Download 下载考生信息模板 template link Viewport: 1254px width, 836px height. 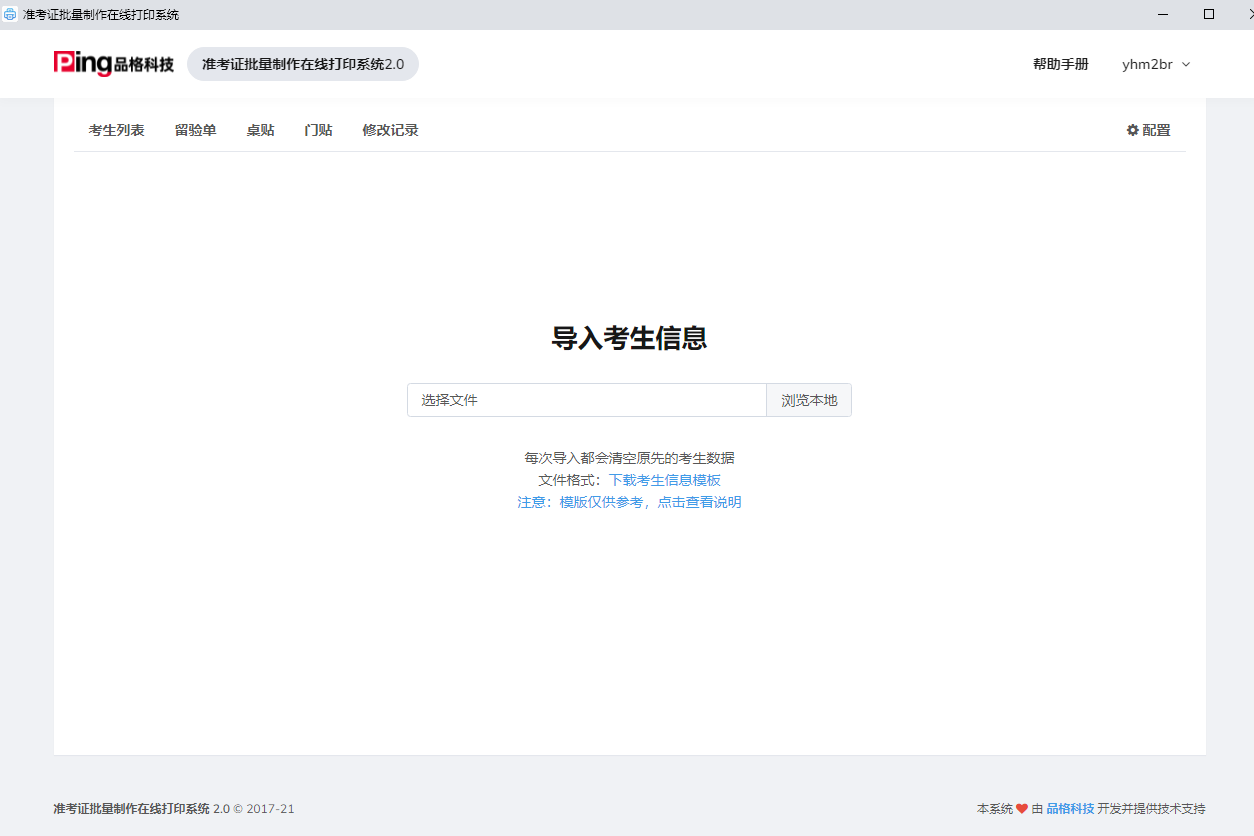(x=665, y=480)
